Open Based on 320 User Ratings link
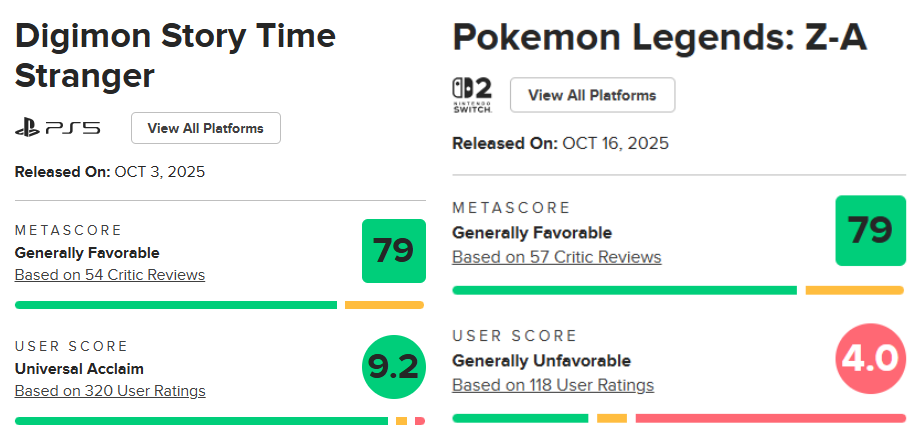The width and height of the screenshot is (921, 447). pos(110,391)
